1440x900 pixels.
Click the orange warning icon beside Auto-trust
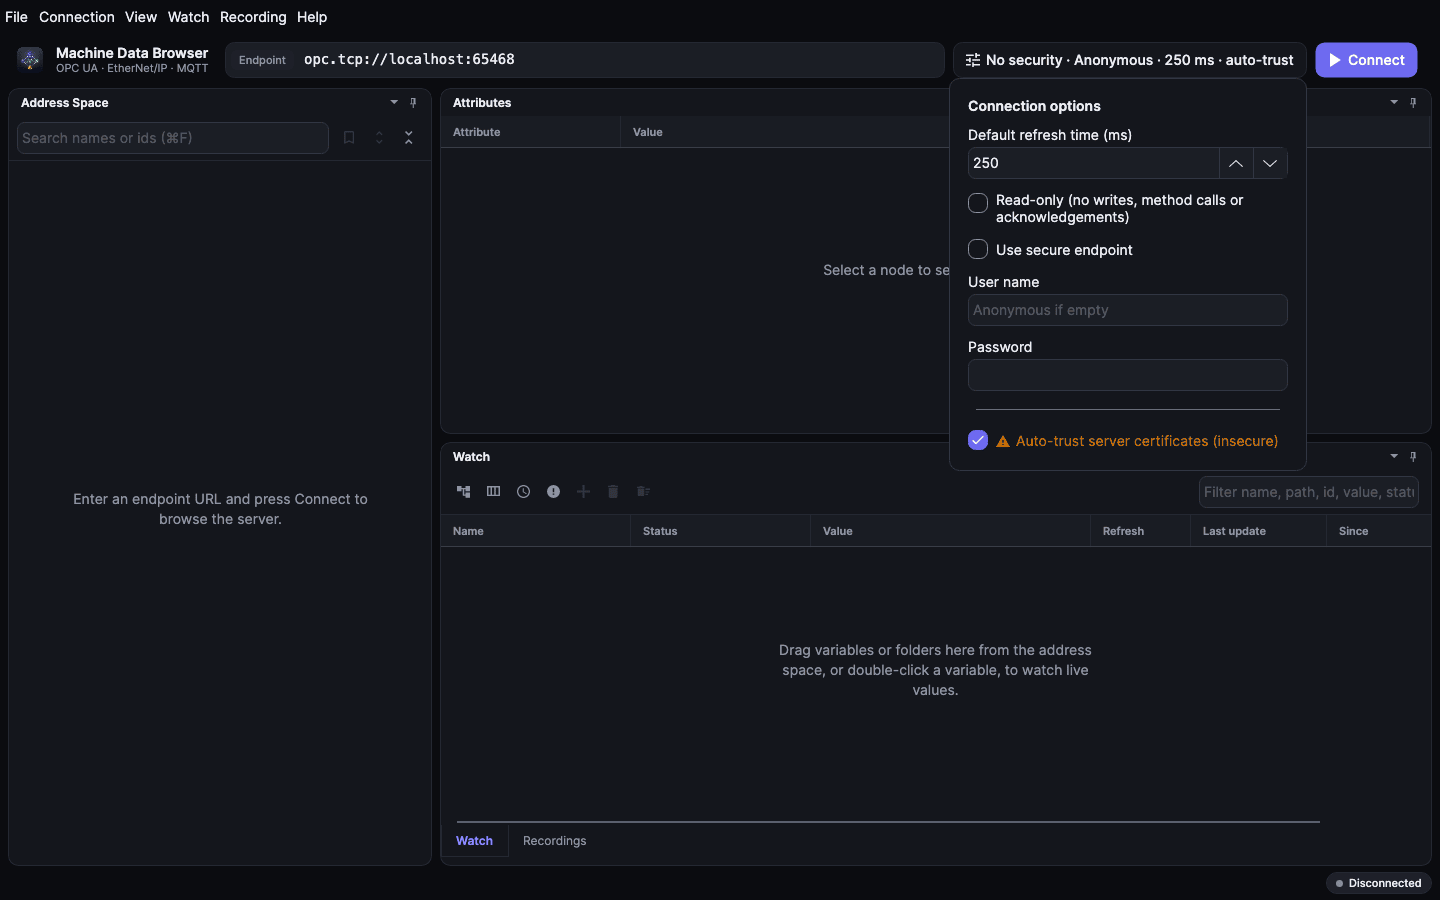click(1003, 441)
